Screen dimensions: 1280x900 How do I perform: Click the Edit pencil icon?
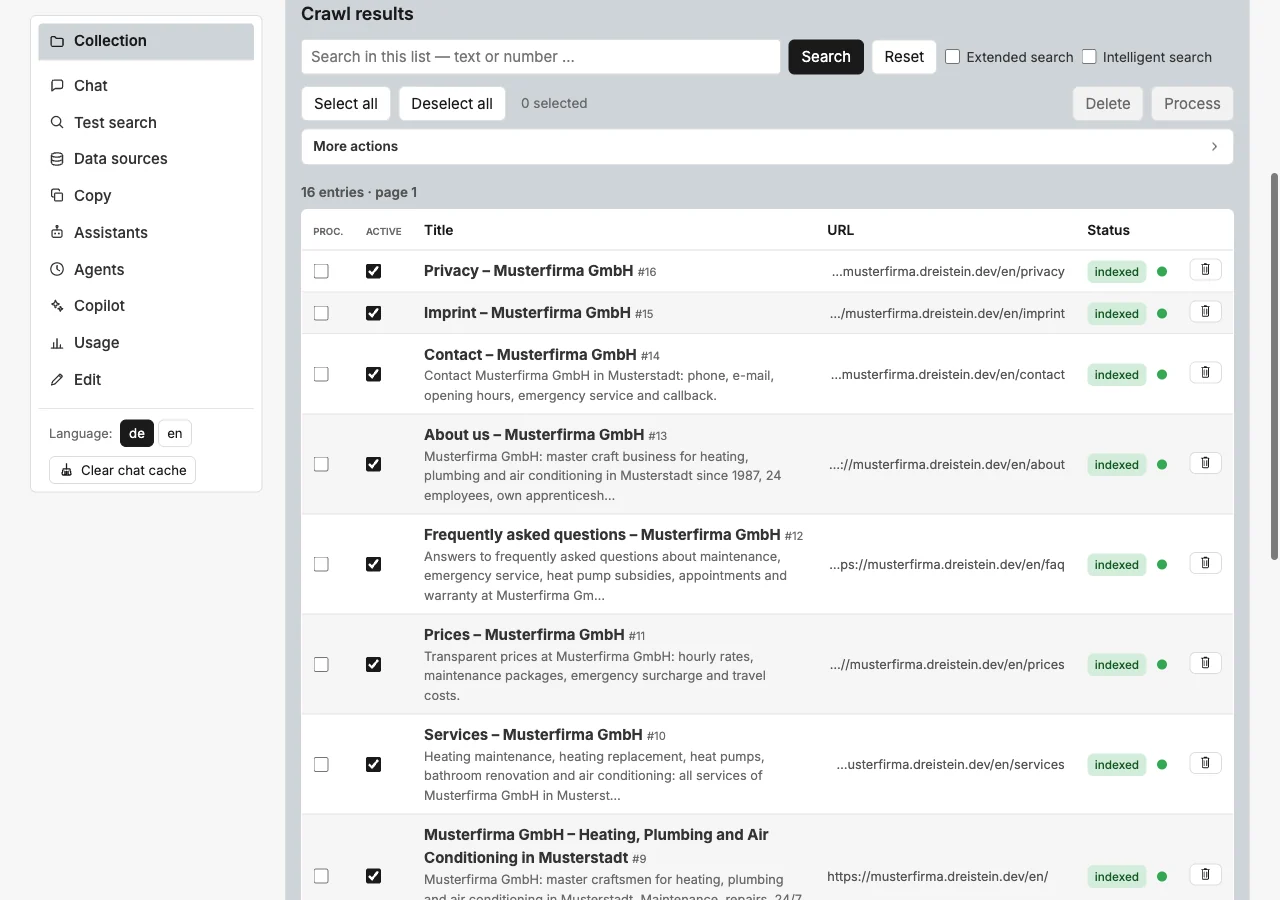click(x=57, y=380)
